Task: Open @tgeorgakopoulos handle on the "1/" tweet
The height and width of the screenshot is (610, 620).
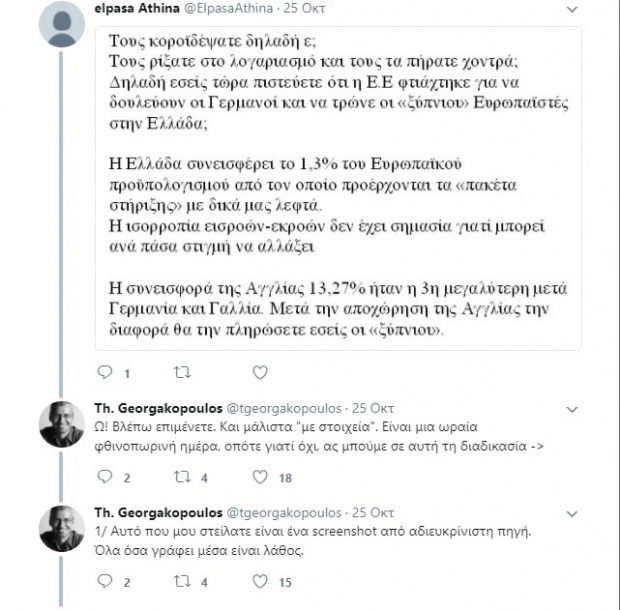Action: point(284,513)
